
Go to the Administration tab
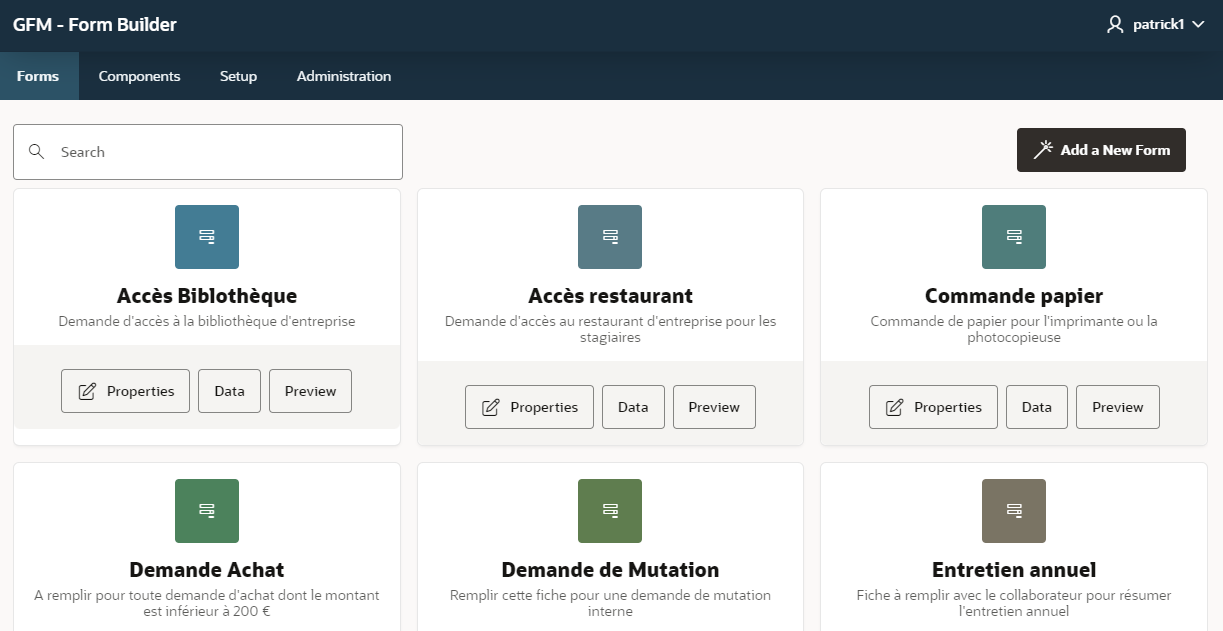[x=344, y=76]
